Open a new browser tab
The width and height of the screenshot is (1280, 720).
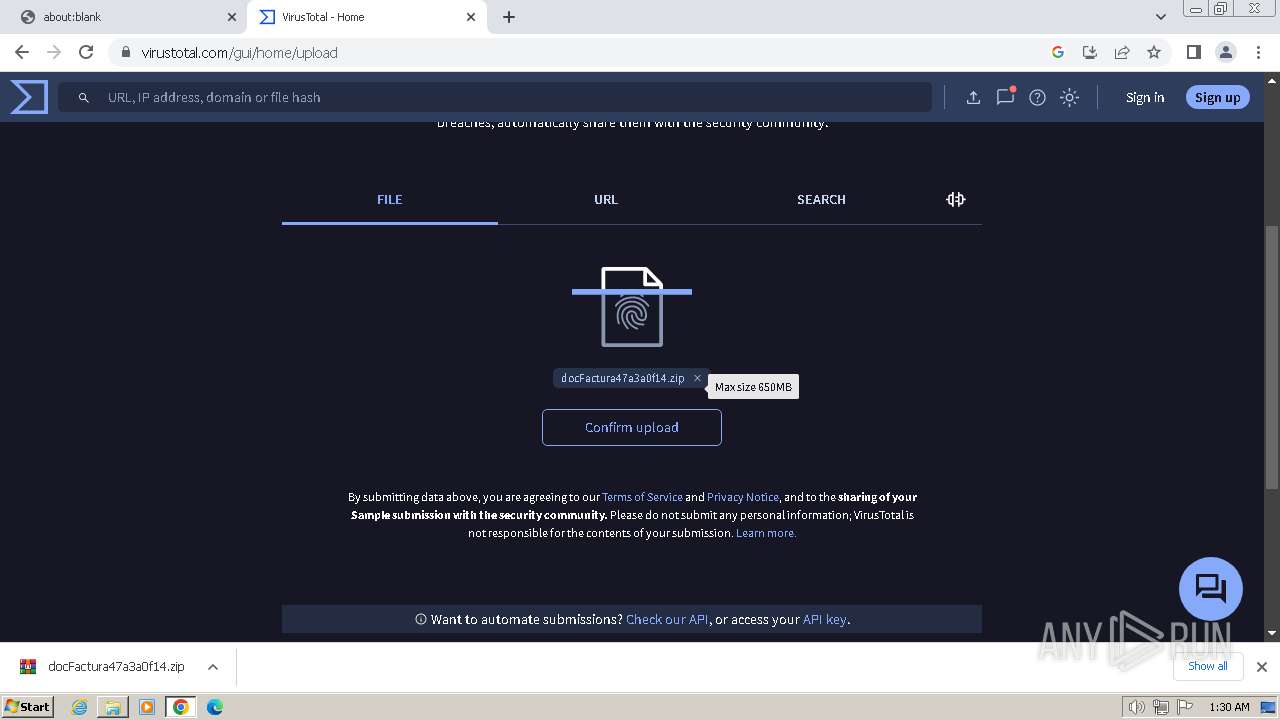(x=509, y=17)
